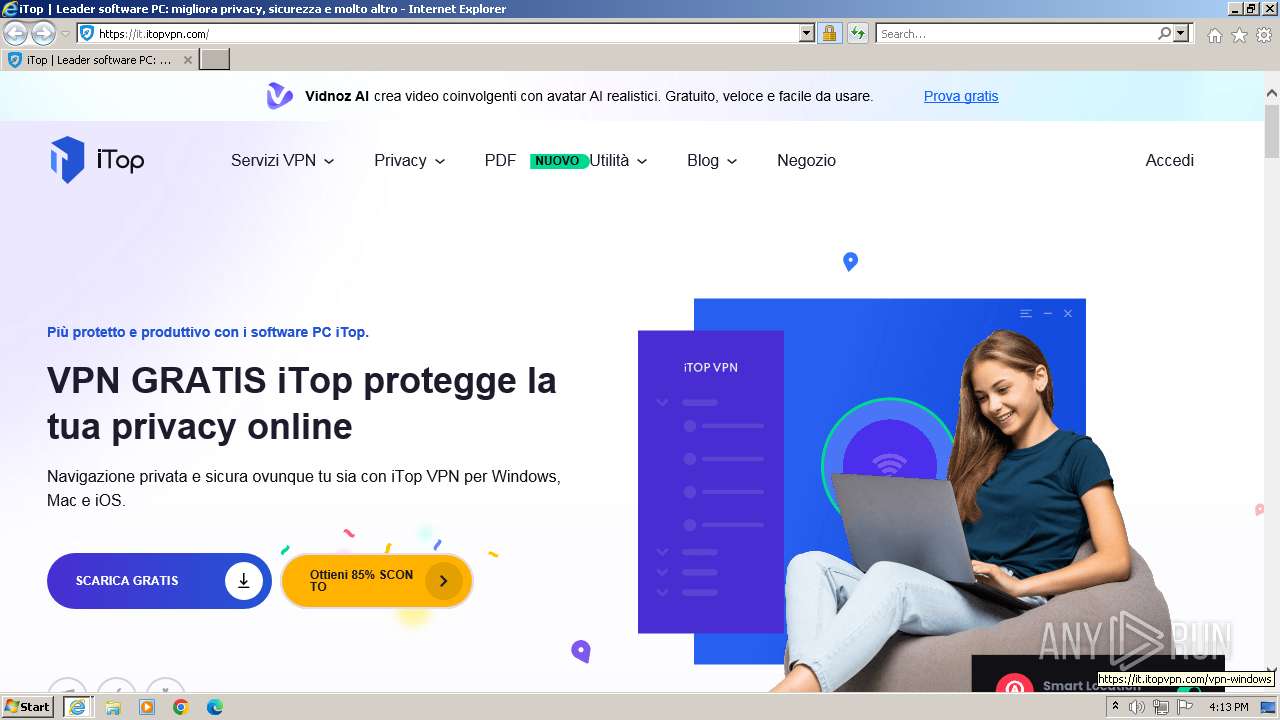This screenshot has height=720, width=1280.
Task: Open a new blank tab
Action: [215, 60]
